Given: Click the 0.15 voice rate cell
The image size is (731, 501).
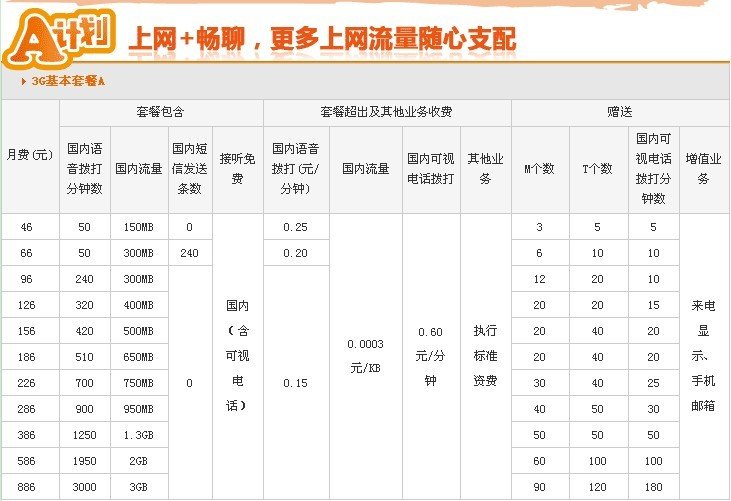Looking at the screenshot, I should [296, 383].
